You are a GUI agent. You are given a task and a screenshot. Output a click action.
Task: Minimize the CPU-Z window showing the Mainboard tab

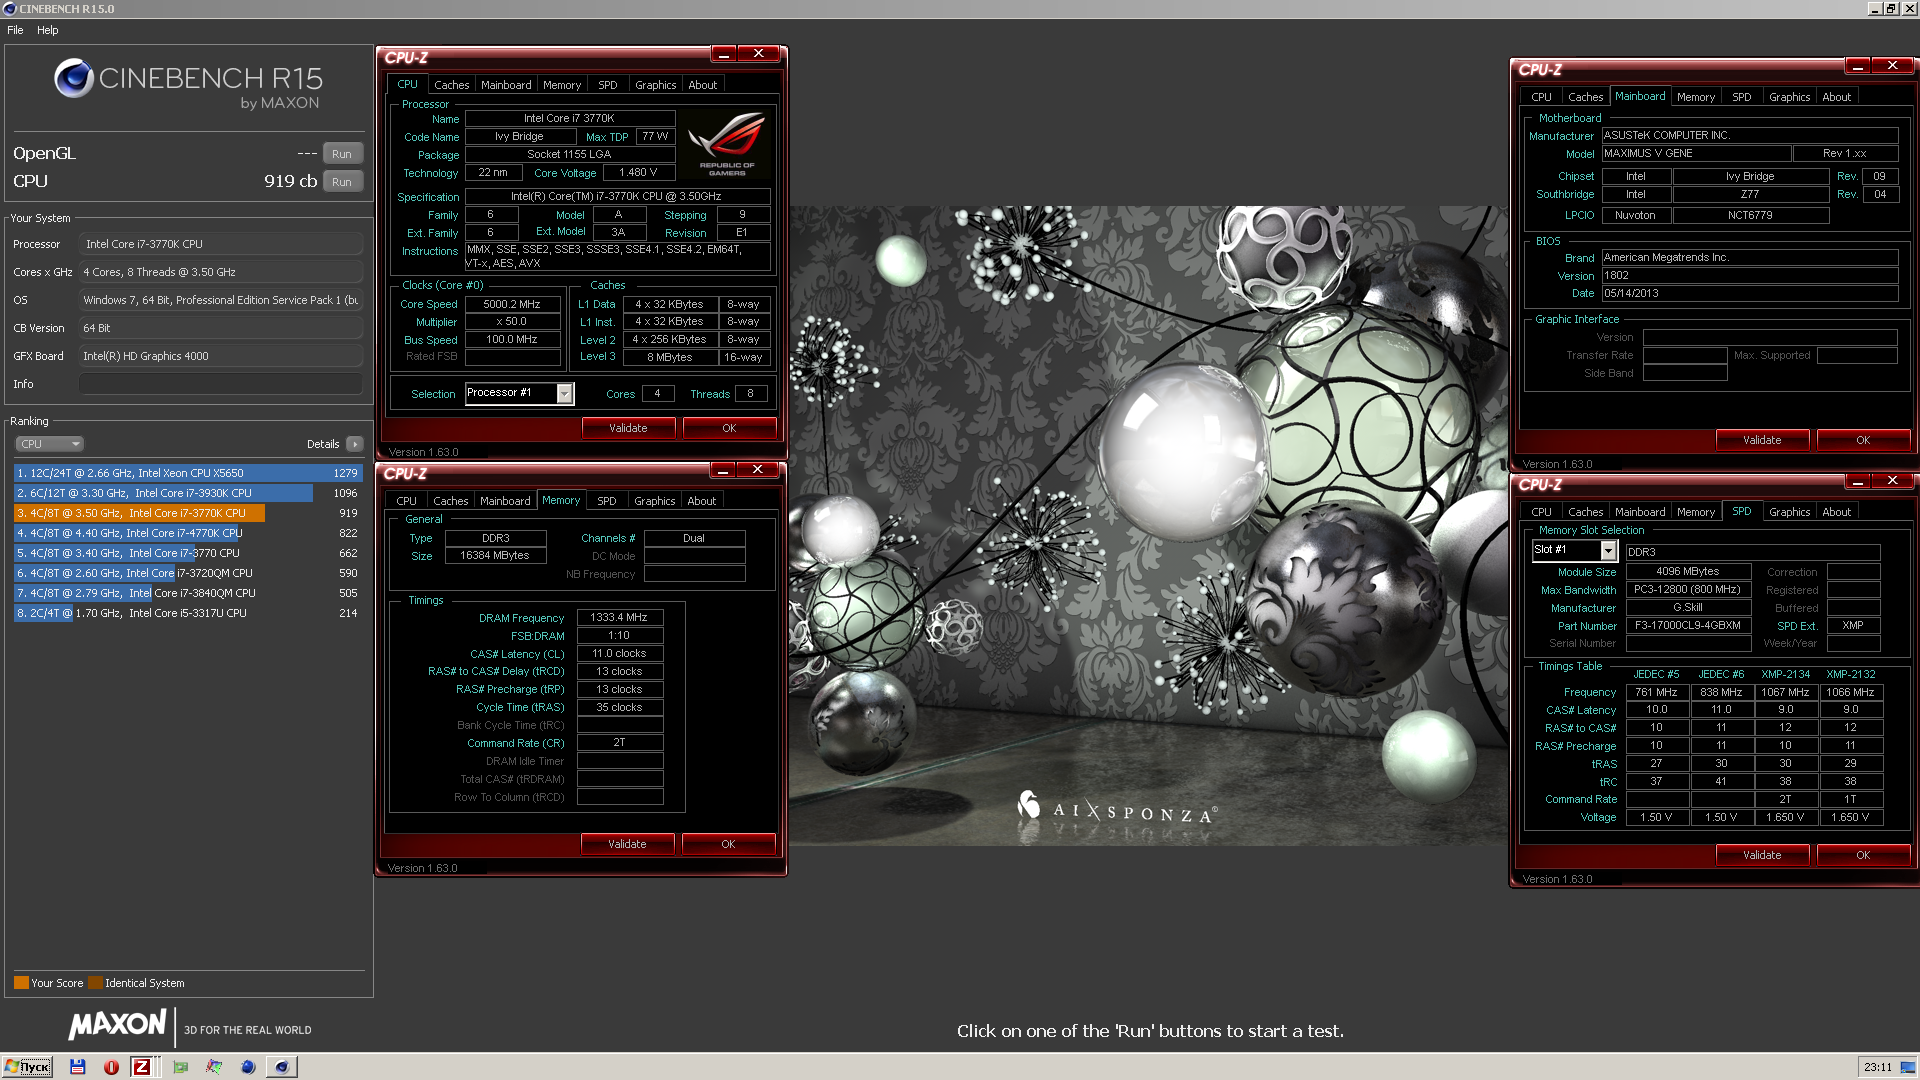click(x=1858, y=66)
